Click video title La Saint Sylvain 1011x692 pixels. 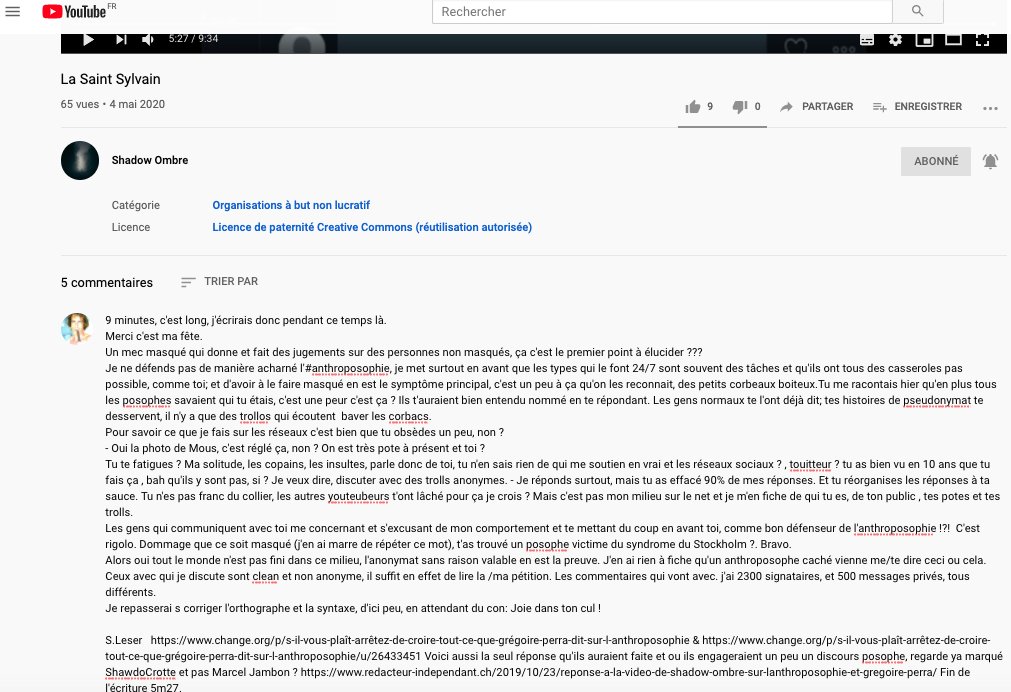click(110, 79)
